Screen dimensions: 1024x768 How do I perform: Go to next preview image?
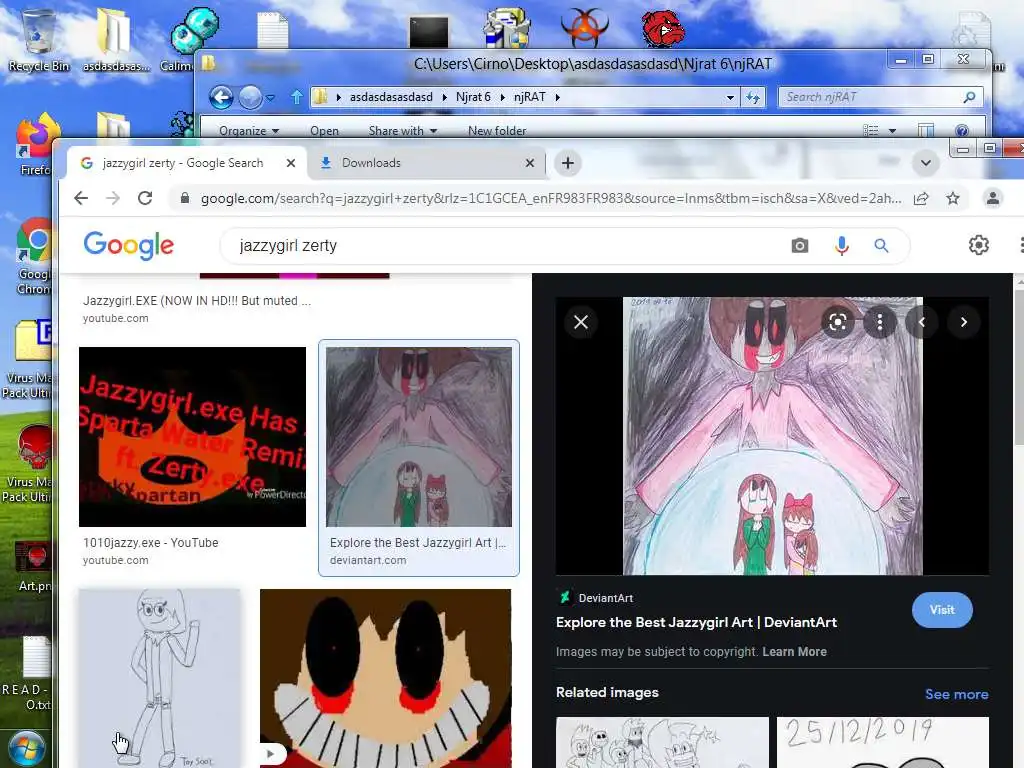coord(963,322)
